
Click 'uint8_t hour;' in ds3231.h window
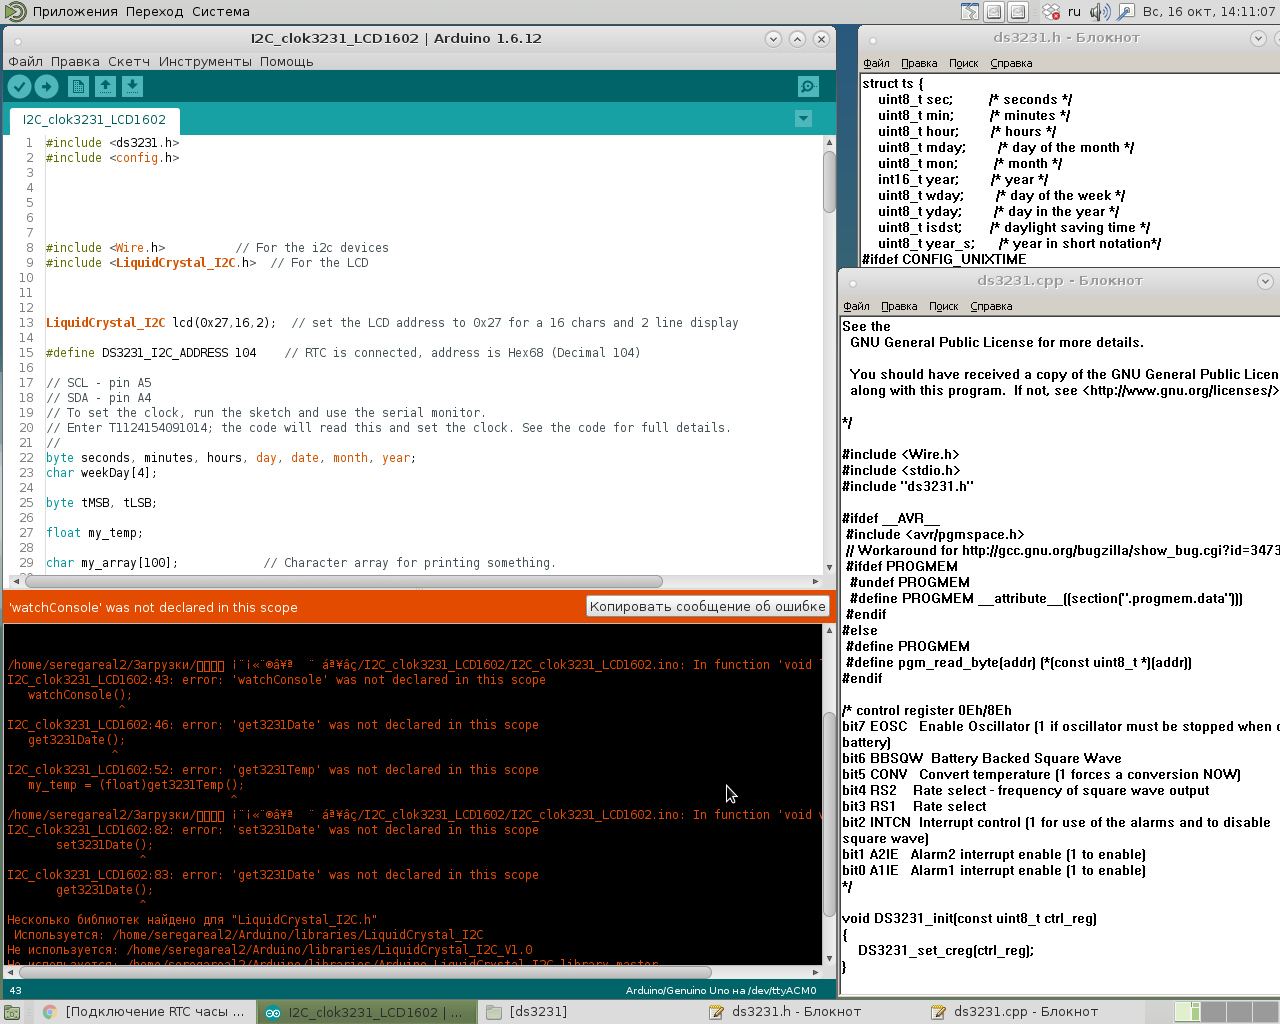918,132
